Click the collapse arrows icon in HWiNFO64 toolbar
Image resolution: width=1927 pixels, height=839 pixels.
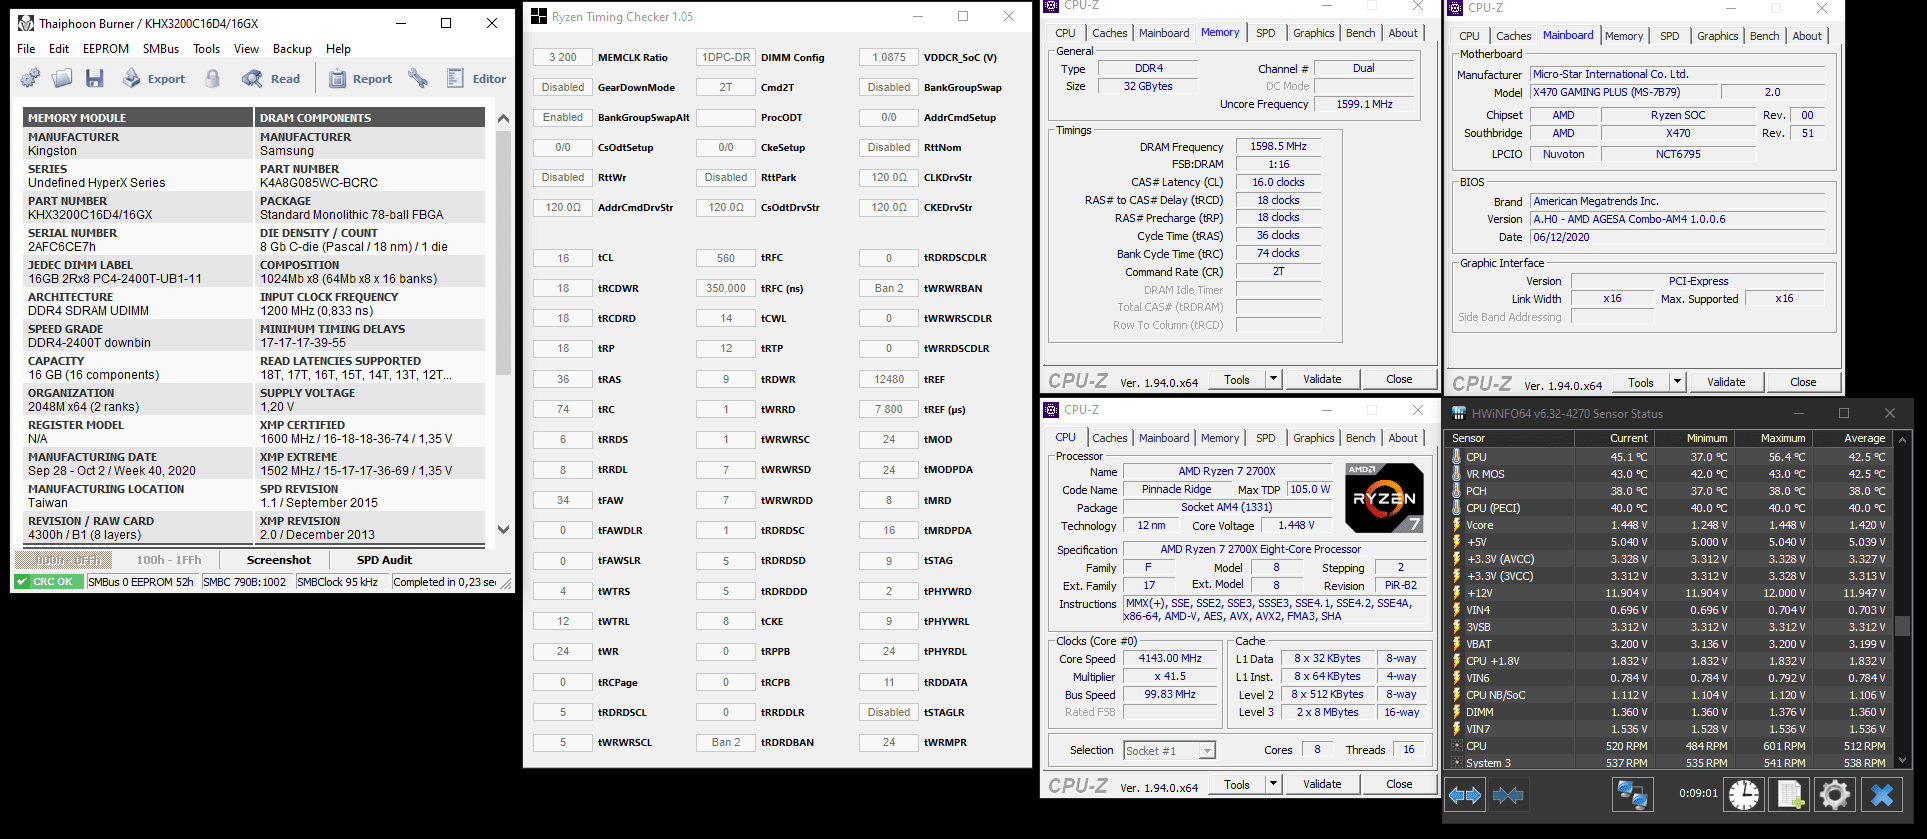pyautogui.click(x=1508, y=795)
